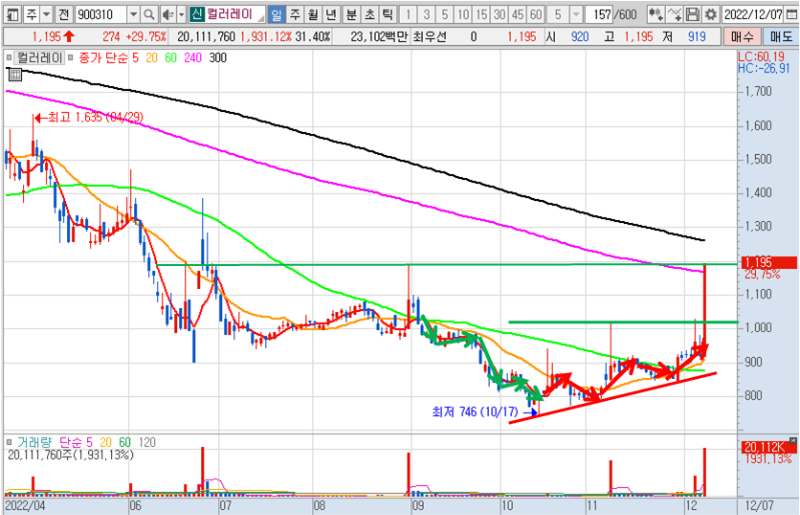800x515 pixels.
Task: Toggle the square marker before 거래량 label
Action: pos(9,442)
